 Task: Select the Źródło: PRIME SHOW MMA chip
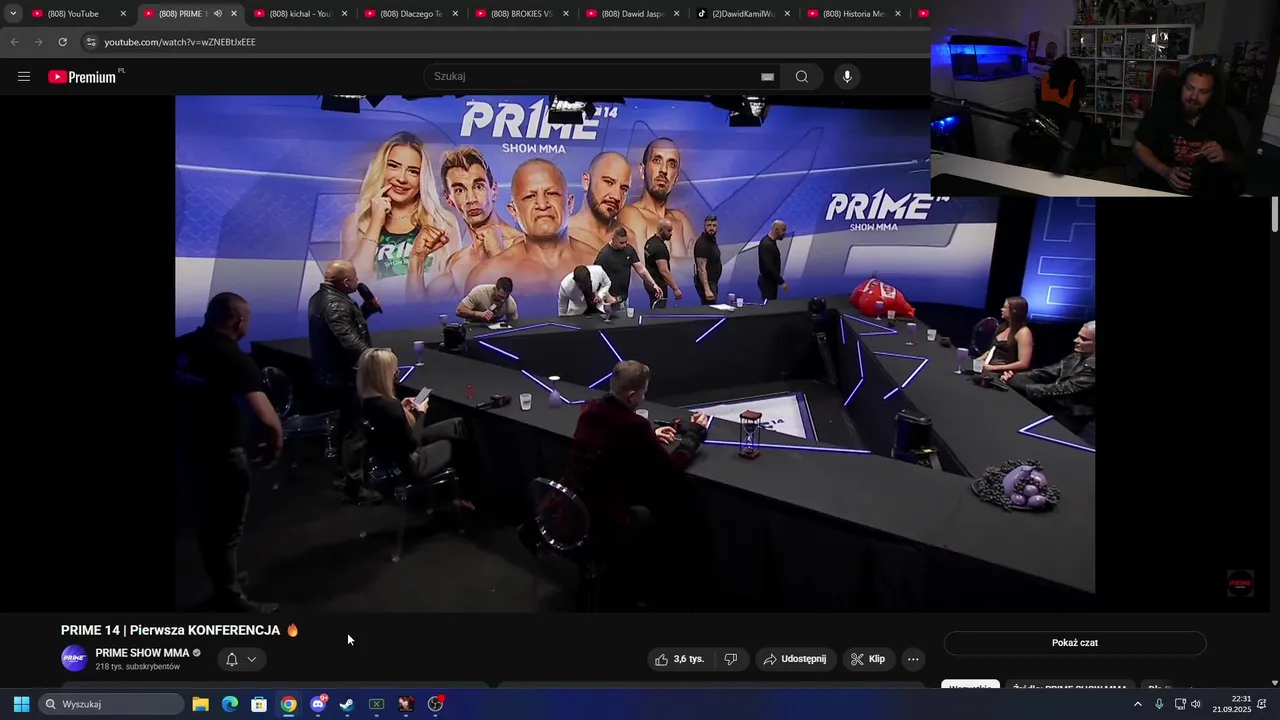pyautogui.click(x=1071, y=687)
